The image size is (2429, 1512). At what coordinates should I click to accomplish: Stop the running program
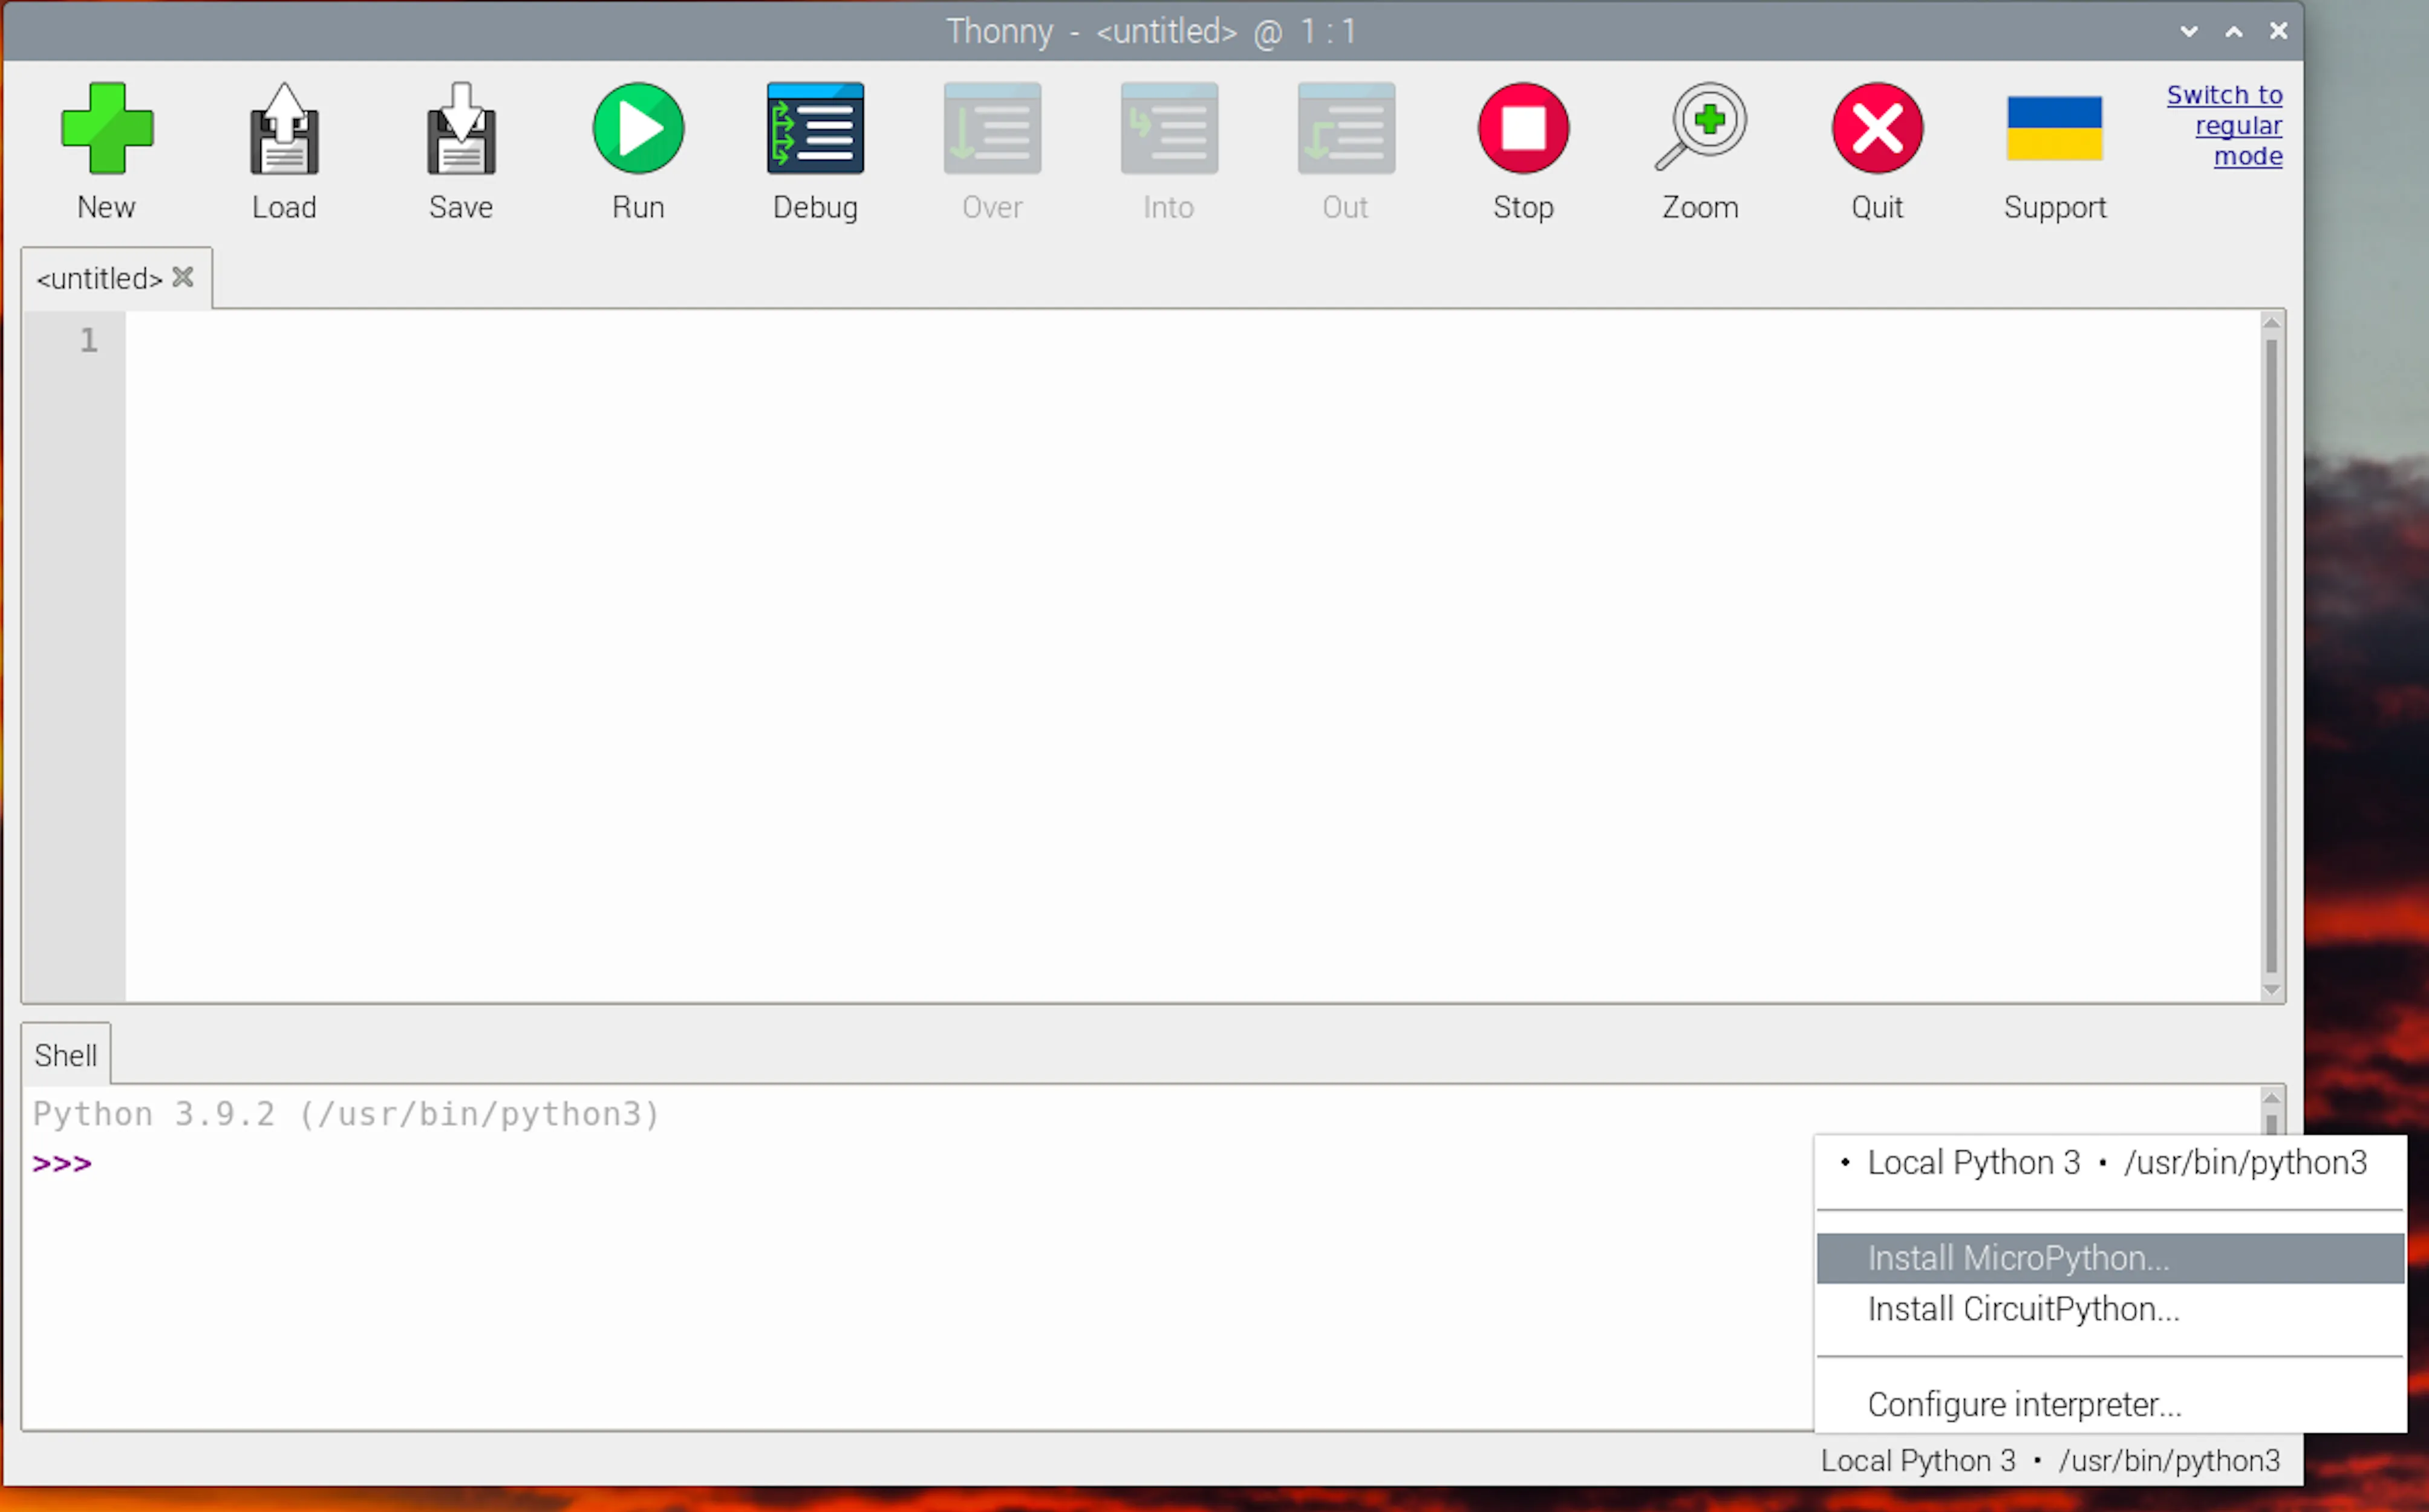[x=1523, y=129]
